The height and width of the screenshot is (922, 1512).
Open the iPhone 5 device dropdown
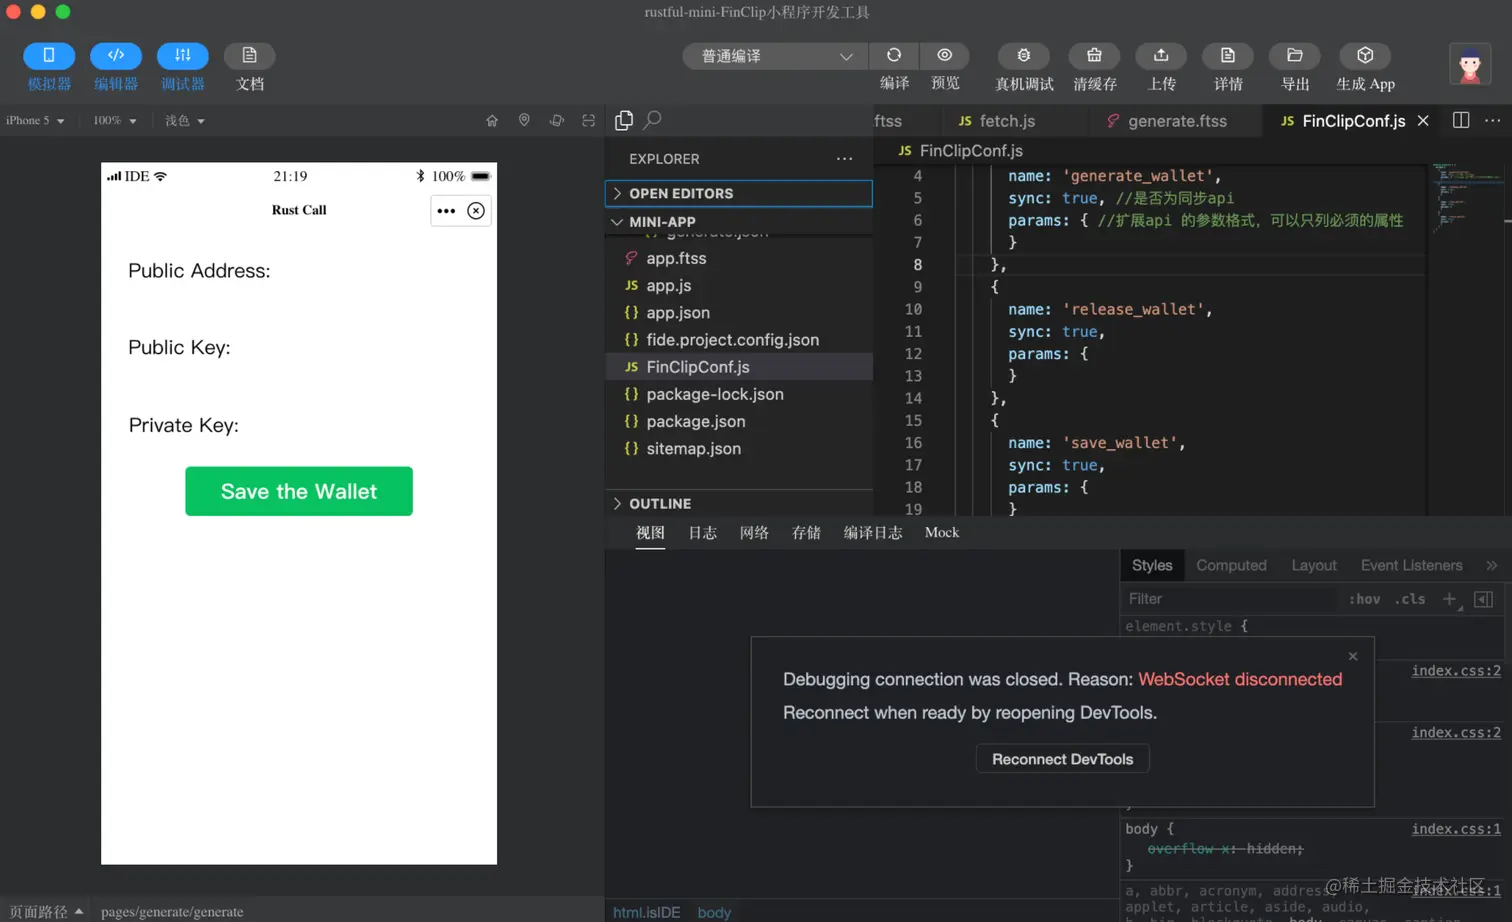[35, 121]
